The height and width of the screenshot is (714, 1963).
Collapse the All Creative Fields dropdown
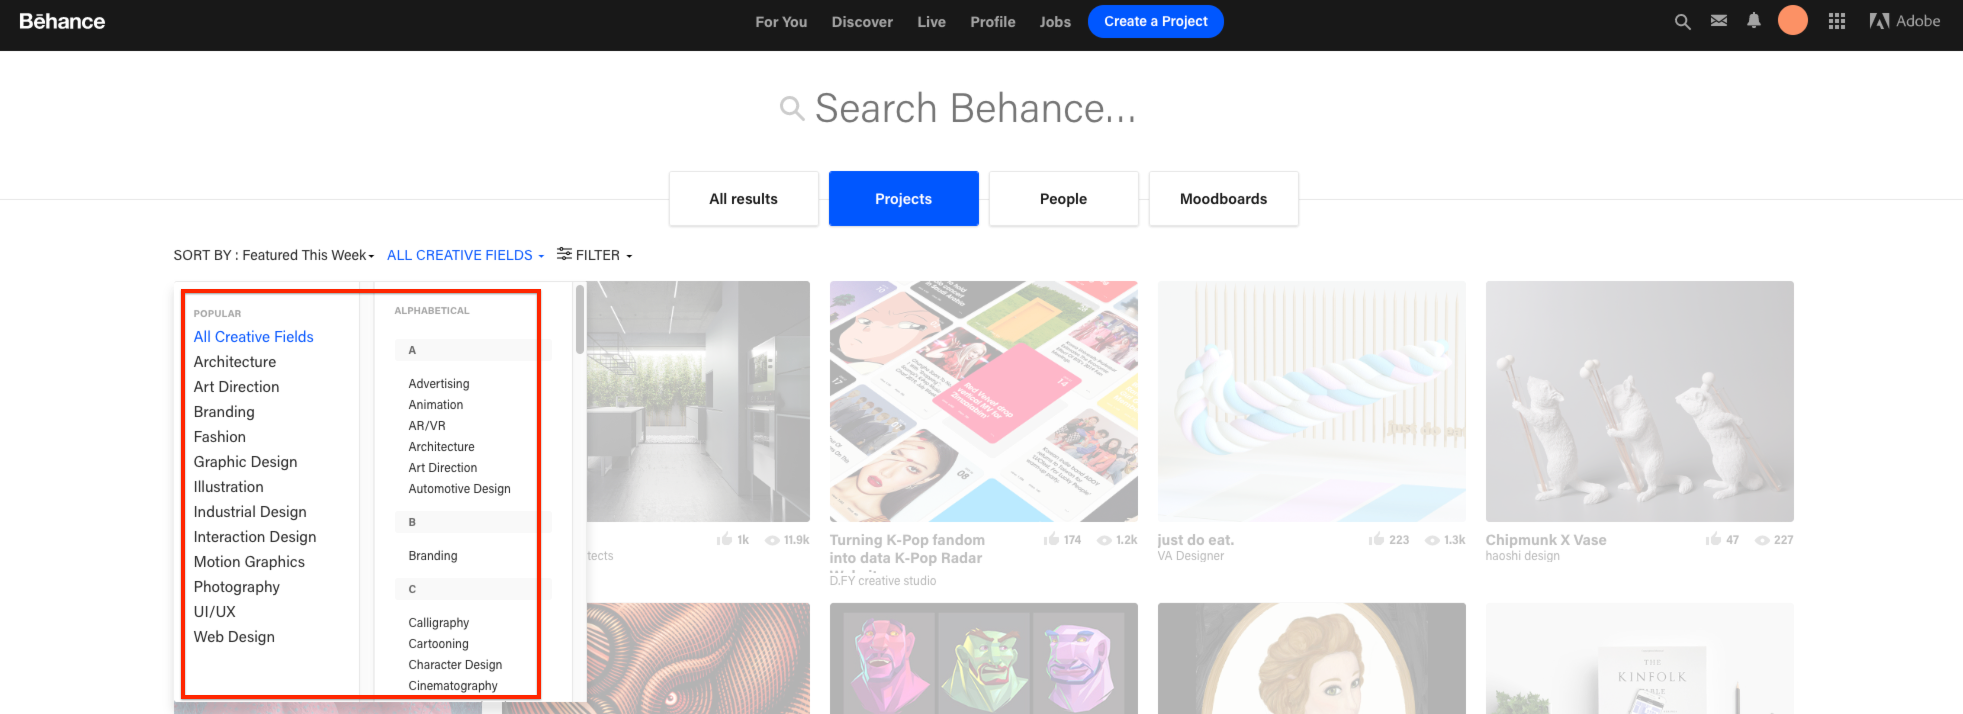click(x=466, y=255)
